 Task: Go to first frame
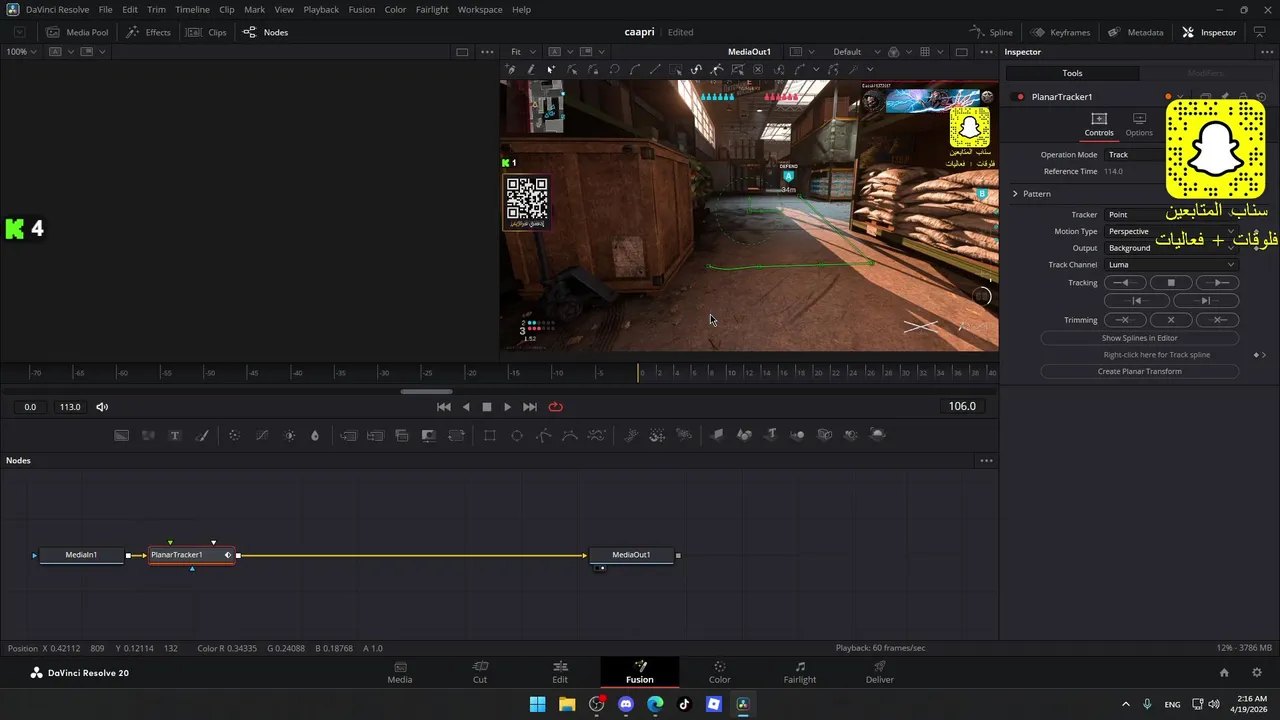[444, 407]
